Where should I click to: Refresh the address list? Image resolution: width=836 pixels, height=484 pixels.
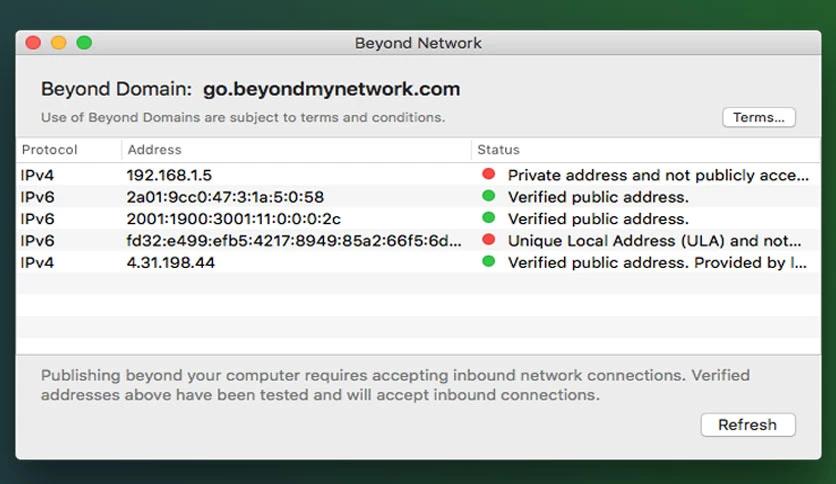click(747, 425)
